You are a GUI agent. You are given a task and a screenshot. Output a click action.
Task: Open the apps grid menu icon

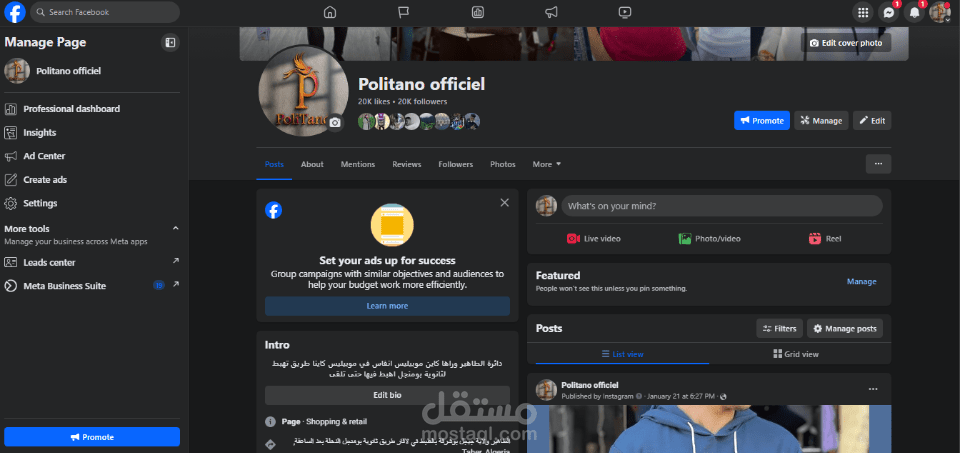tap(863, 12)
